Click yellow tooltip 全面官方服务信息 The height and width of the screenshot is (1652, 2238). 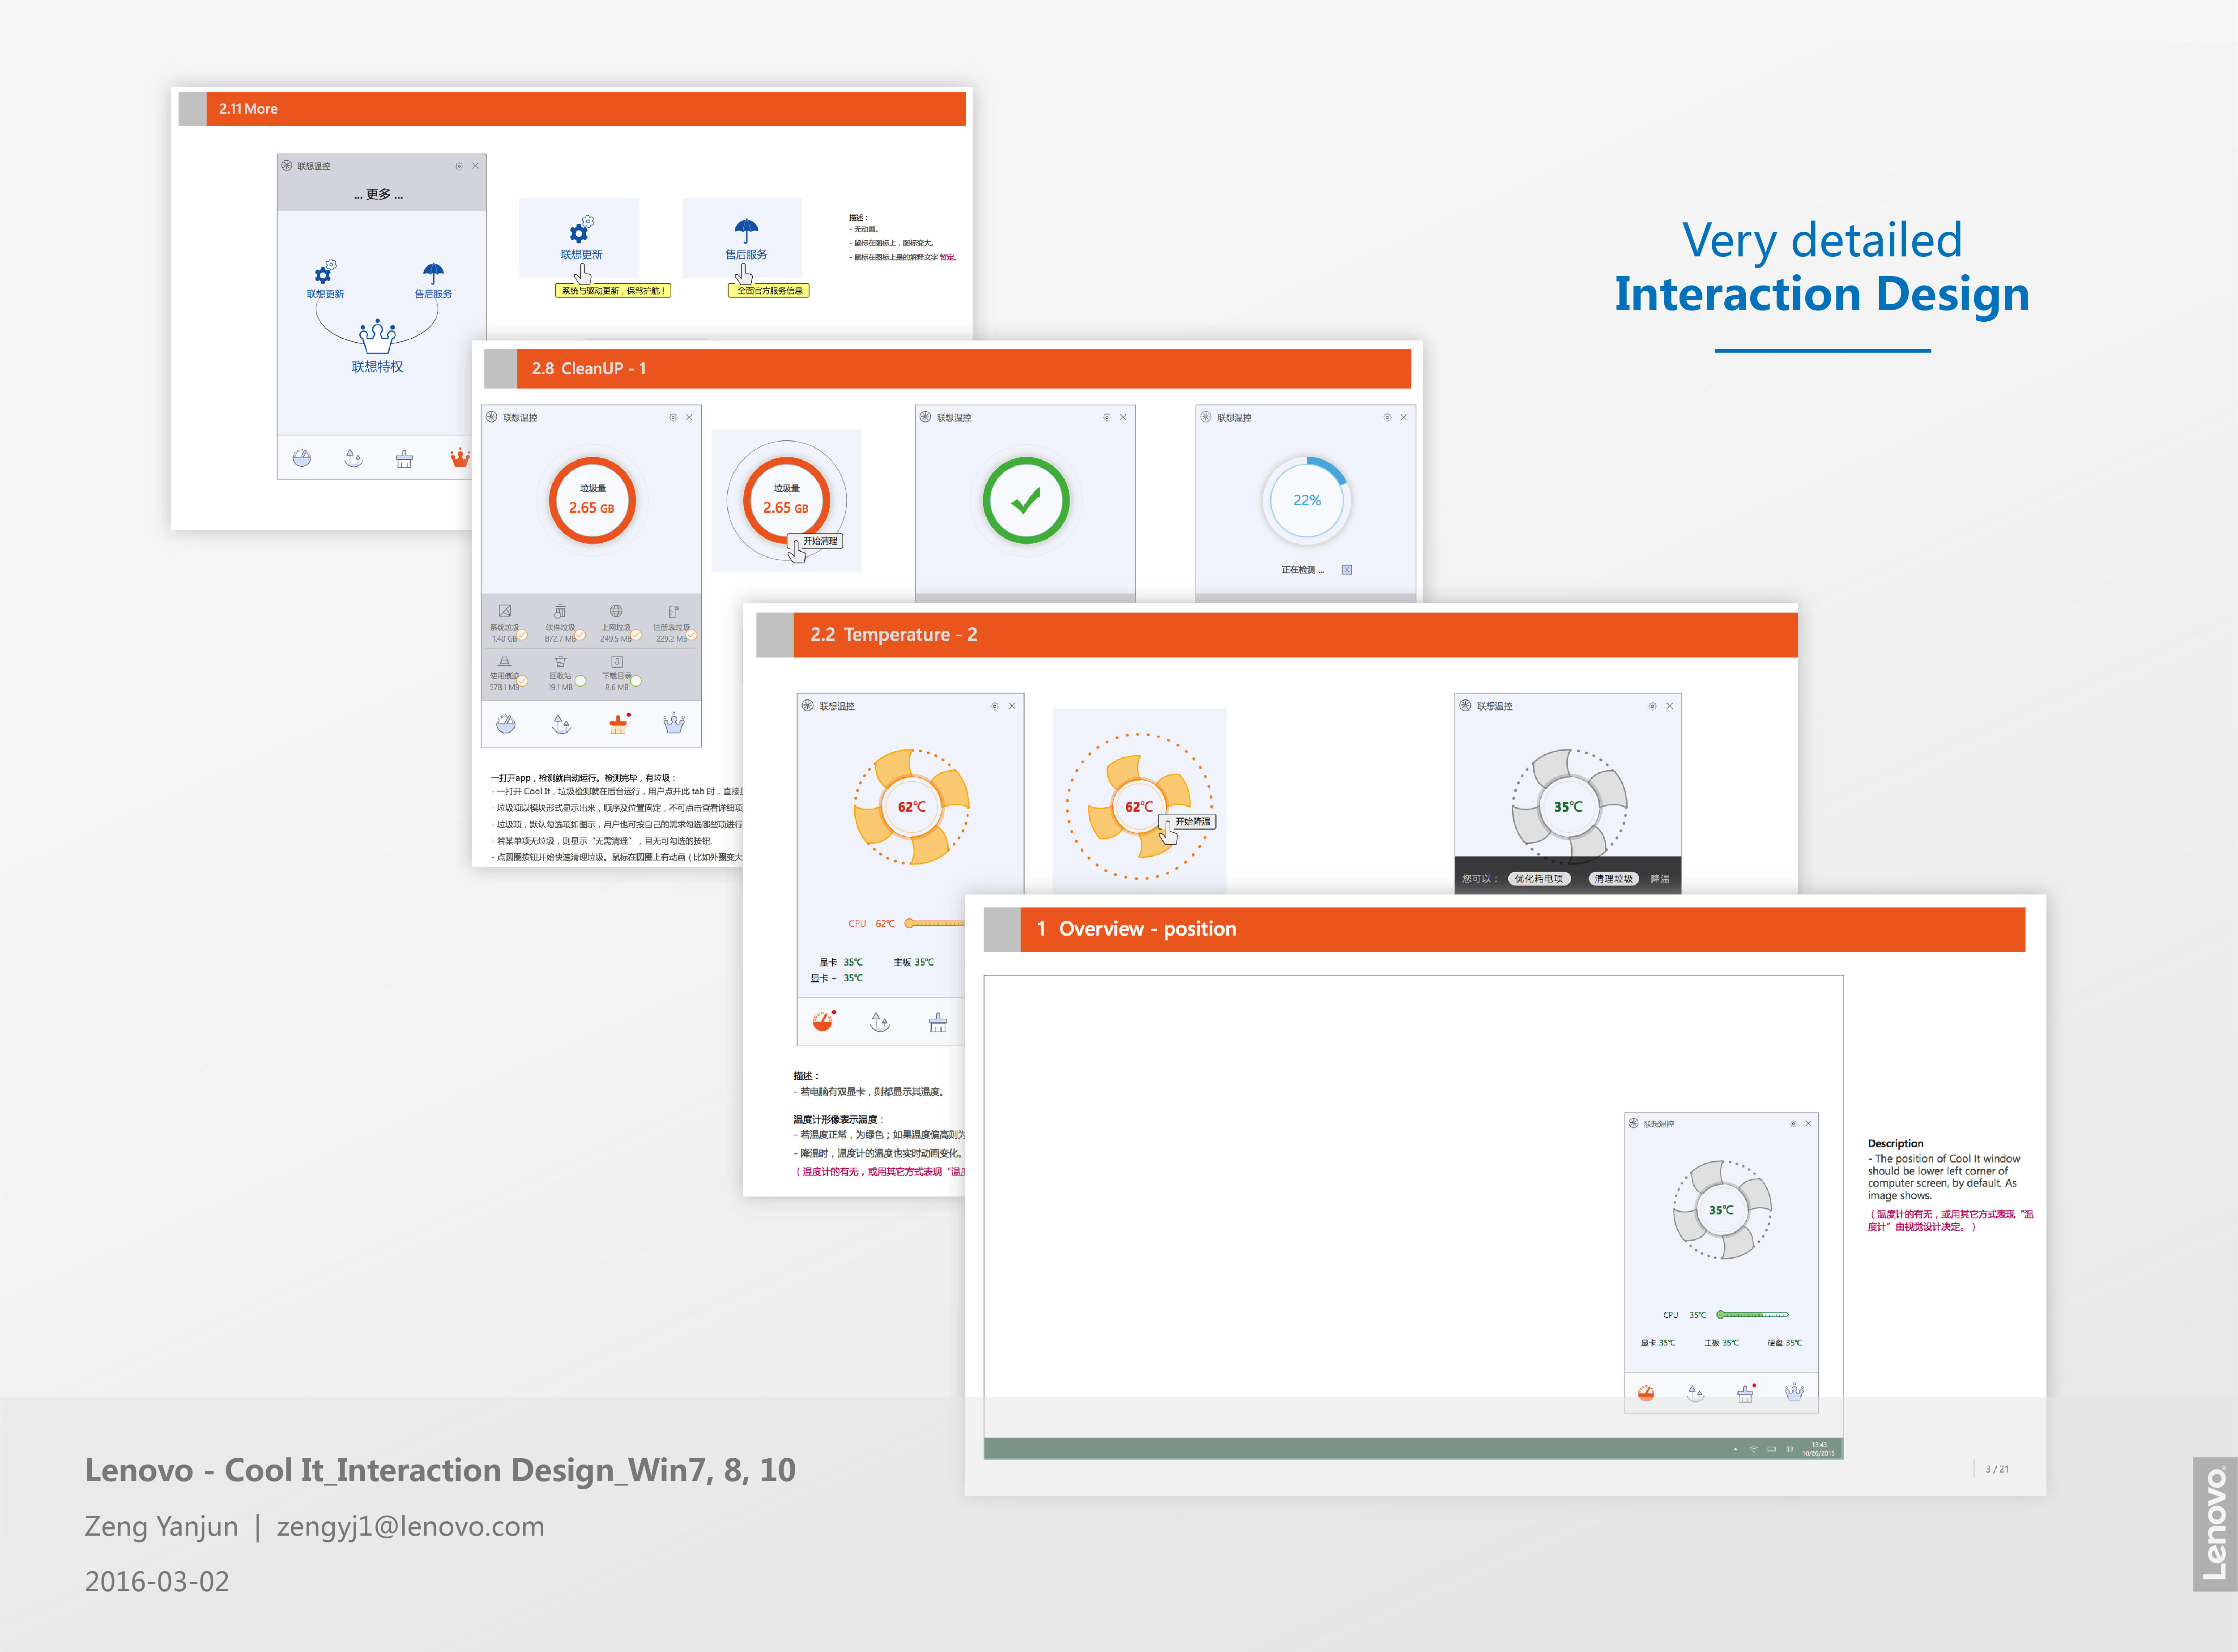click(x=769, y=291)
